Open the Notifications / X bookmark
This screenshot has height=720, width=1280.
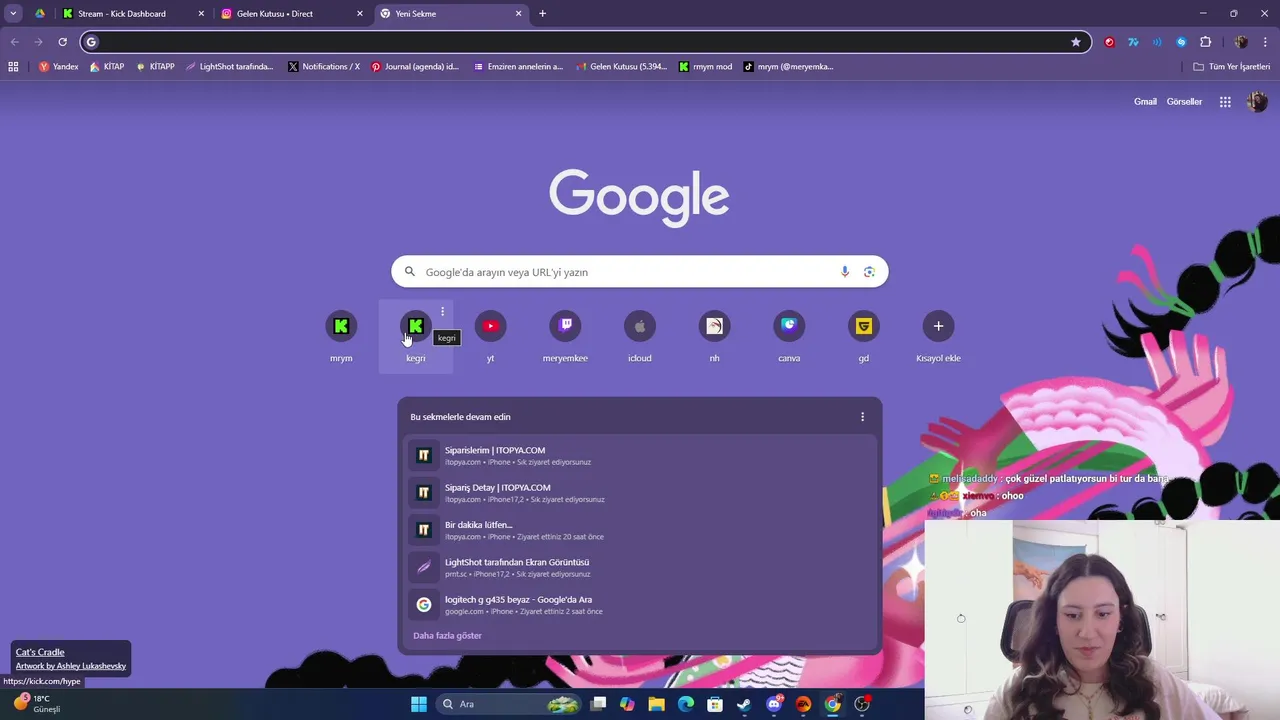coord(324,67)
